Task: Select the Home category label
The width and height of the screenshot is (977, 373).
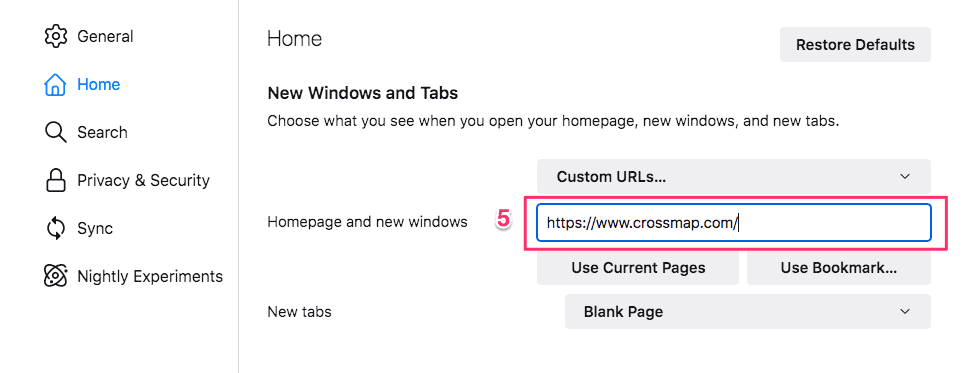Action: [x=98, y=85]
